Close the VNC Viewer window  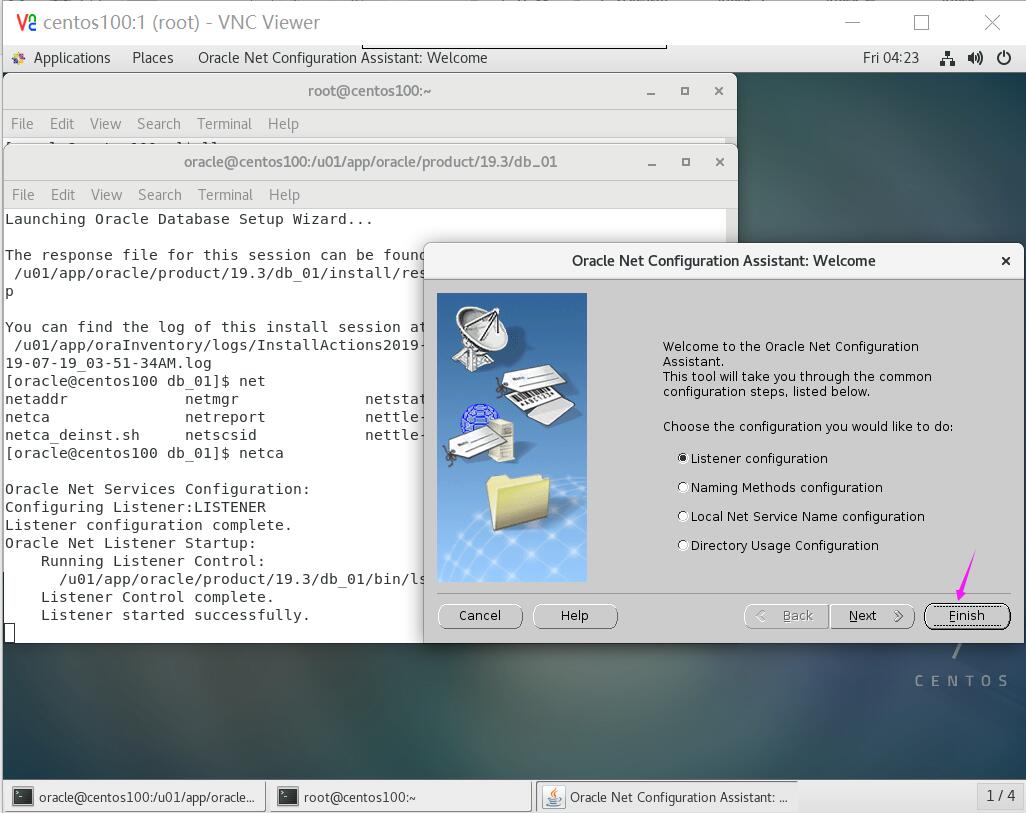pos(992,23)
